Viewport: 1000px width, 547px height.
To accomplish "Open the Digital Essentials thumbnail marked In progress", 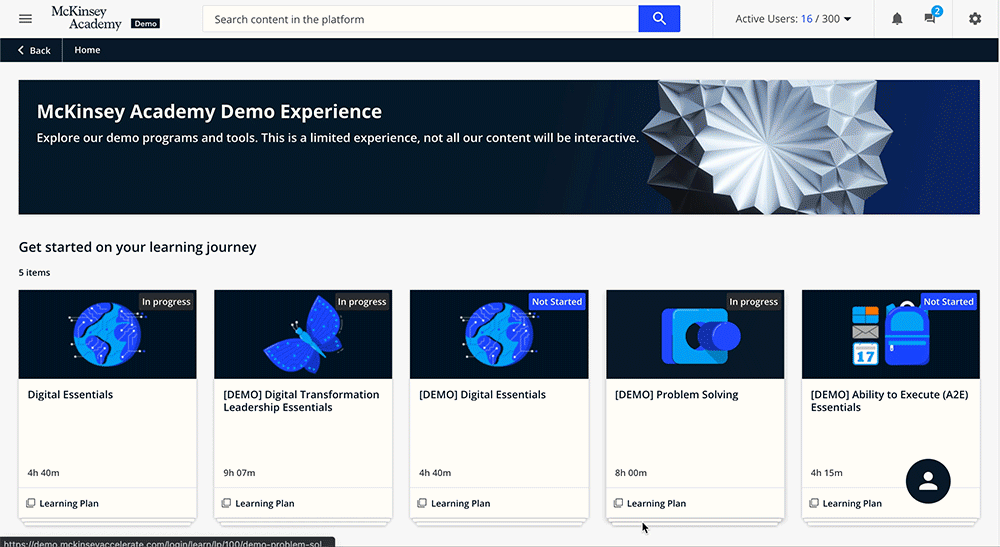I will coord(106,334).
